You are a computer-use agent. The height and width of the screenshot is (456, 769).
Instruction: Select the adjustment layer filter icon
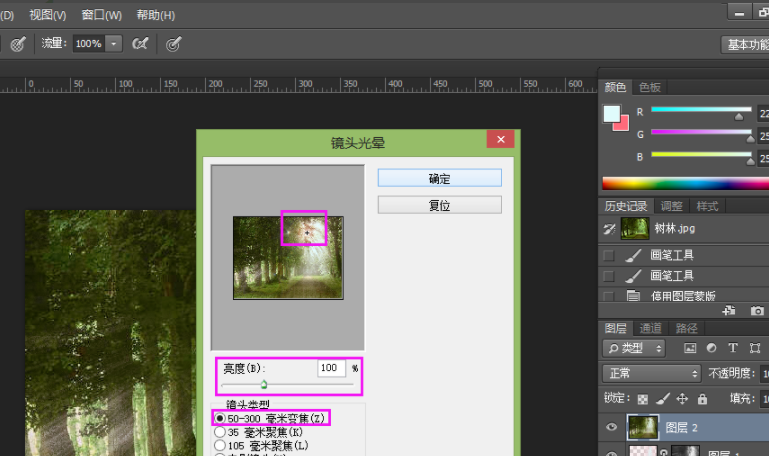tap(711, 349)
